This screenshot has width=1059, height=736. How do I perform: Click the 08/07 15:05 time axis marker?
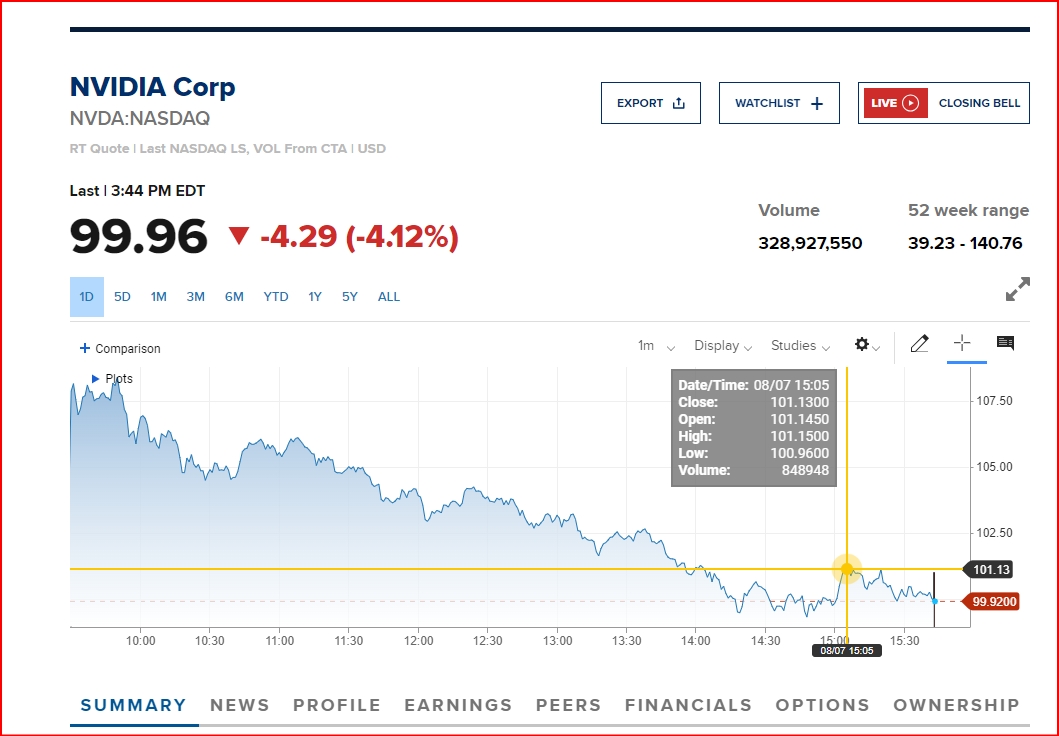coord(846,651)
